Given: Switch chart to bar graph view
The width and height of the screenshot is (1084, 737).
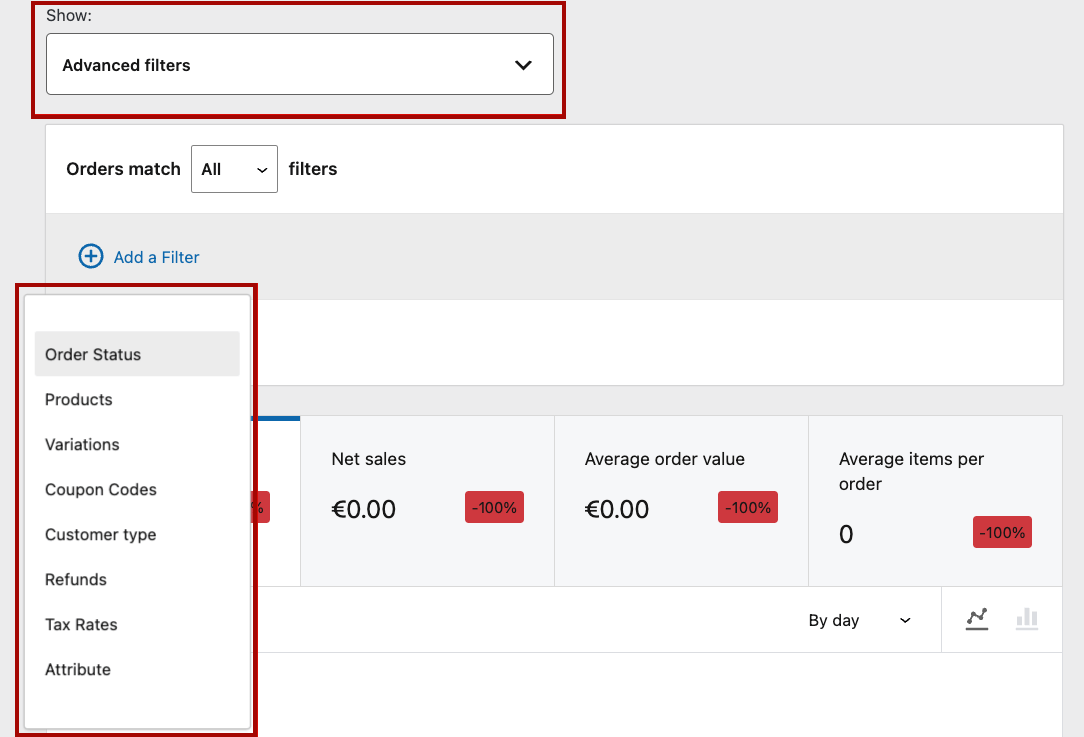Looking at the screenshot, I should pos(1027,620).
